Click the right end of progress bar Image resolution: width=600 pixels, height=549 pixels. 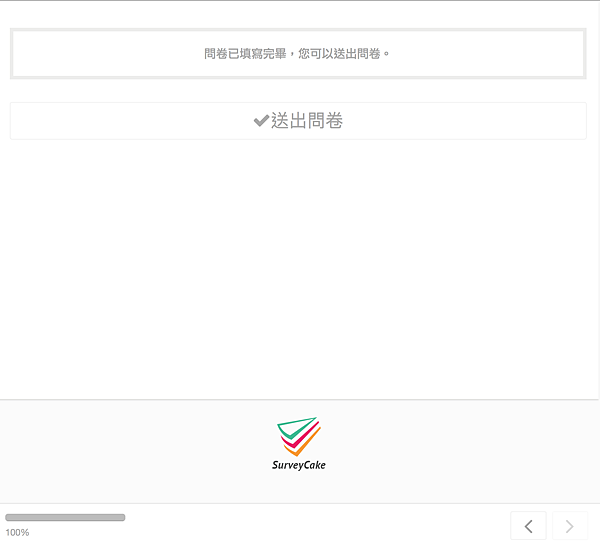[122, 517]
